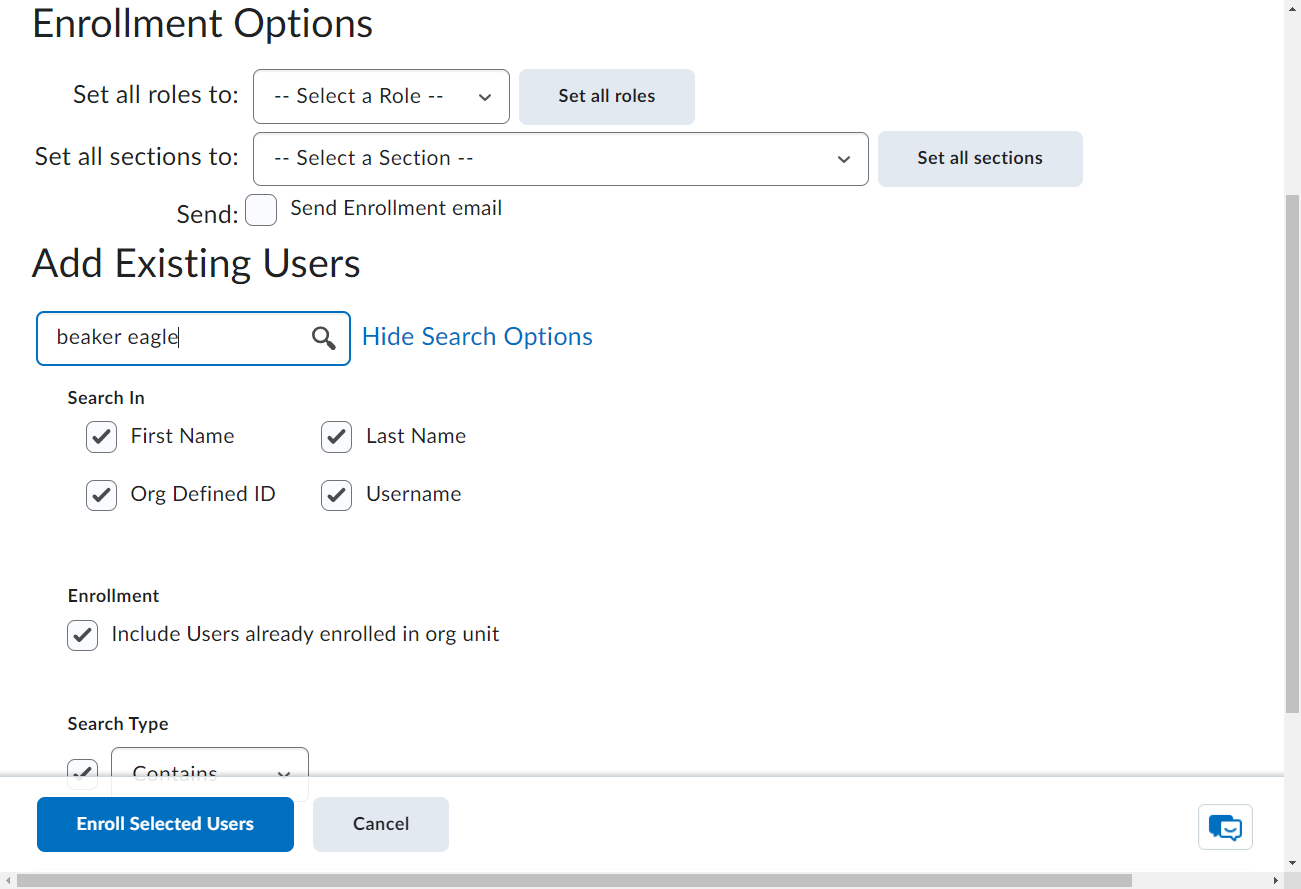Uncheck the First Name search option

click(x=102, y=437)
